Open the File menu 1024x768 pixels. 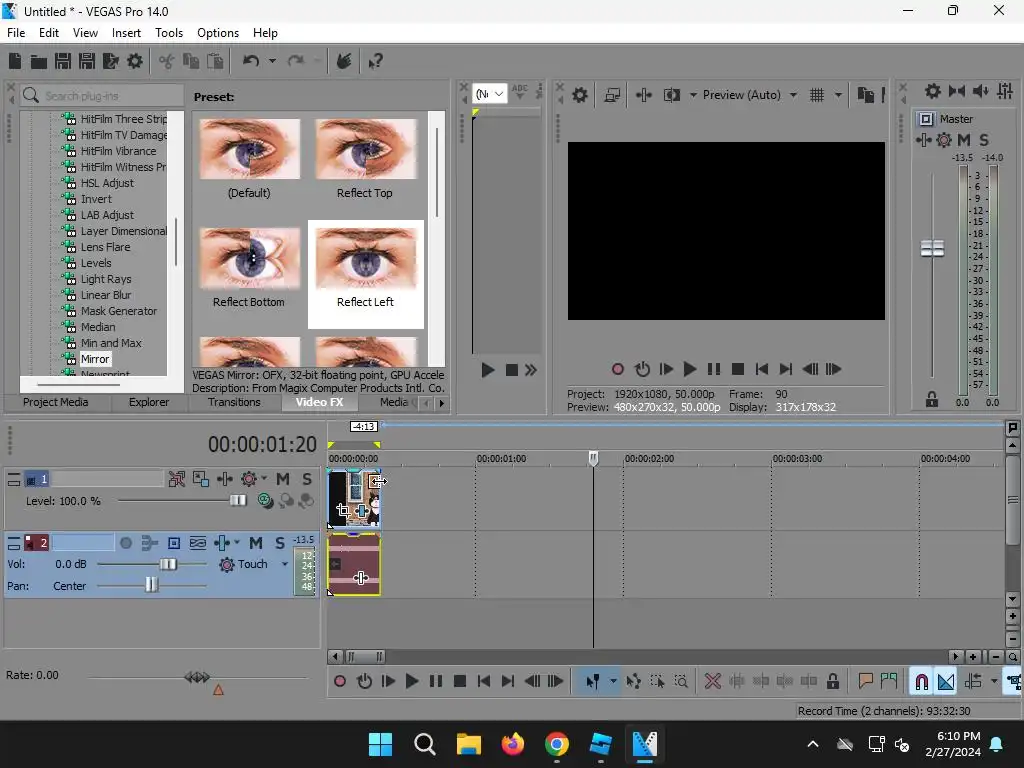(16, 33)
